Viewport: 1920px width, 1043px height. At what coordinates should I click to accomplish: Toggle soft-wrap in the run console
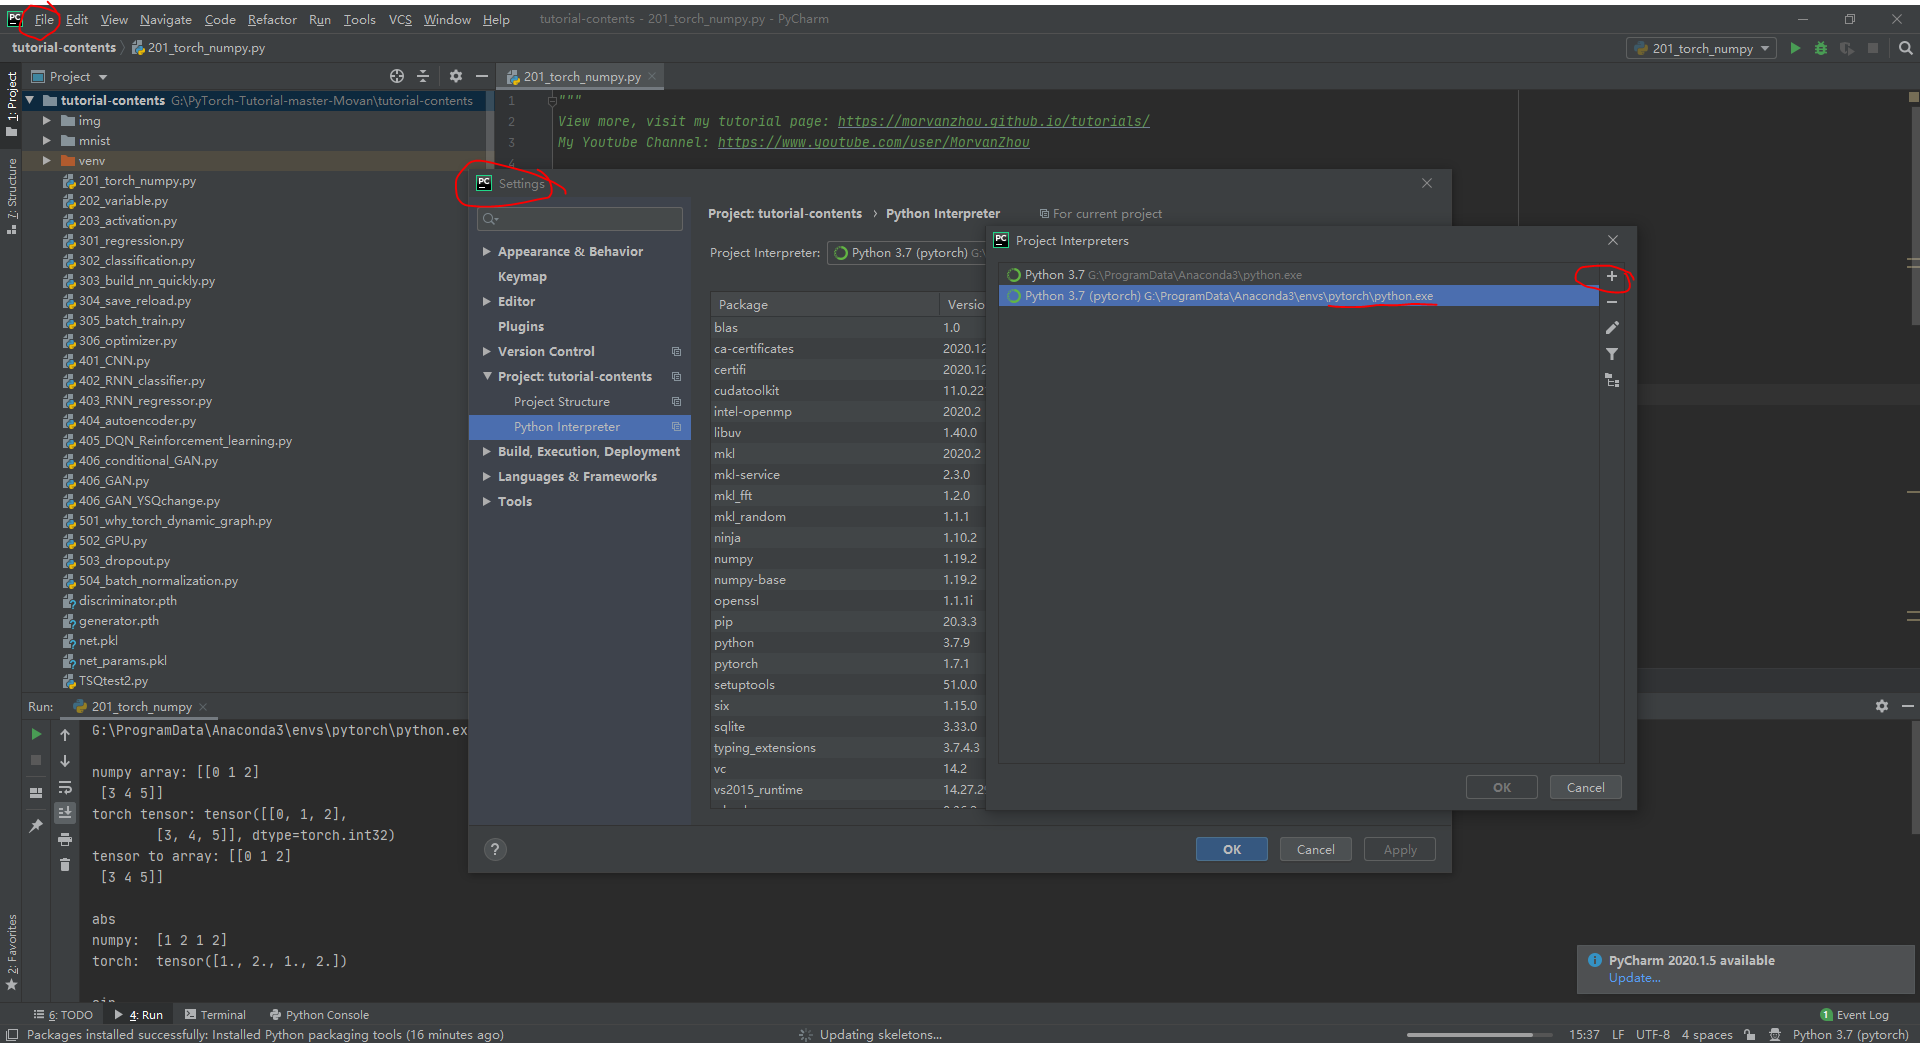[65, 788]
